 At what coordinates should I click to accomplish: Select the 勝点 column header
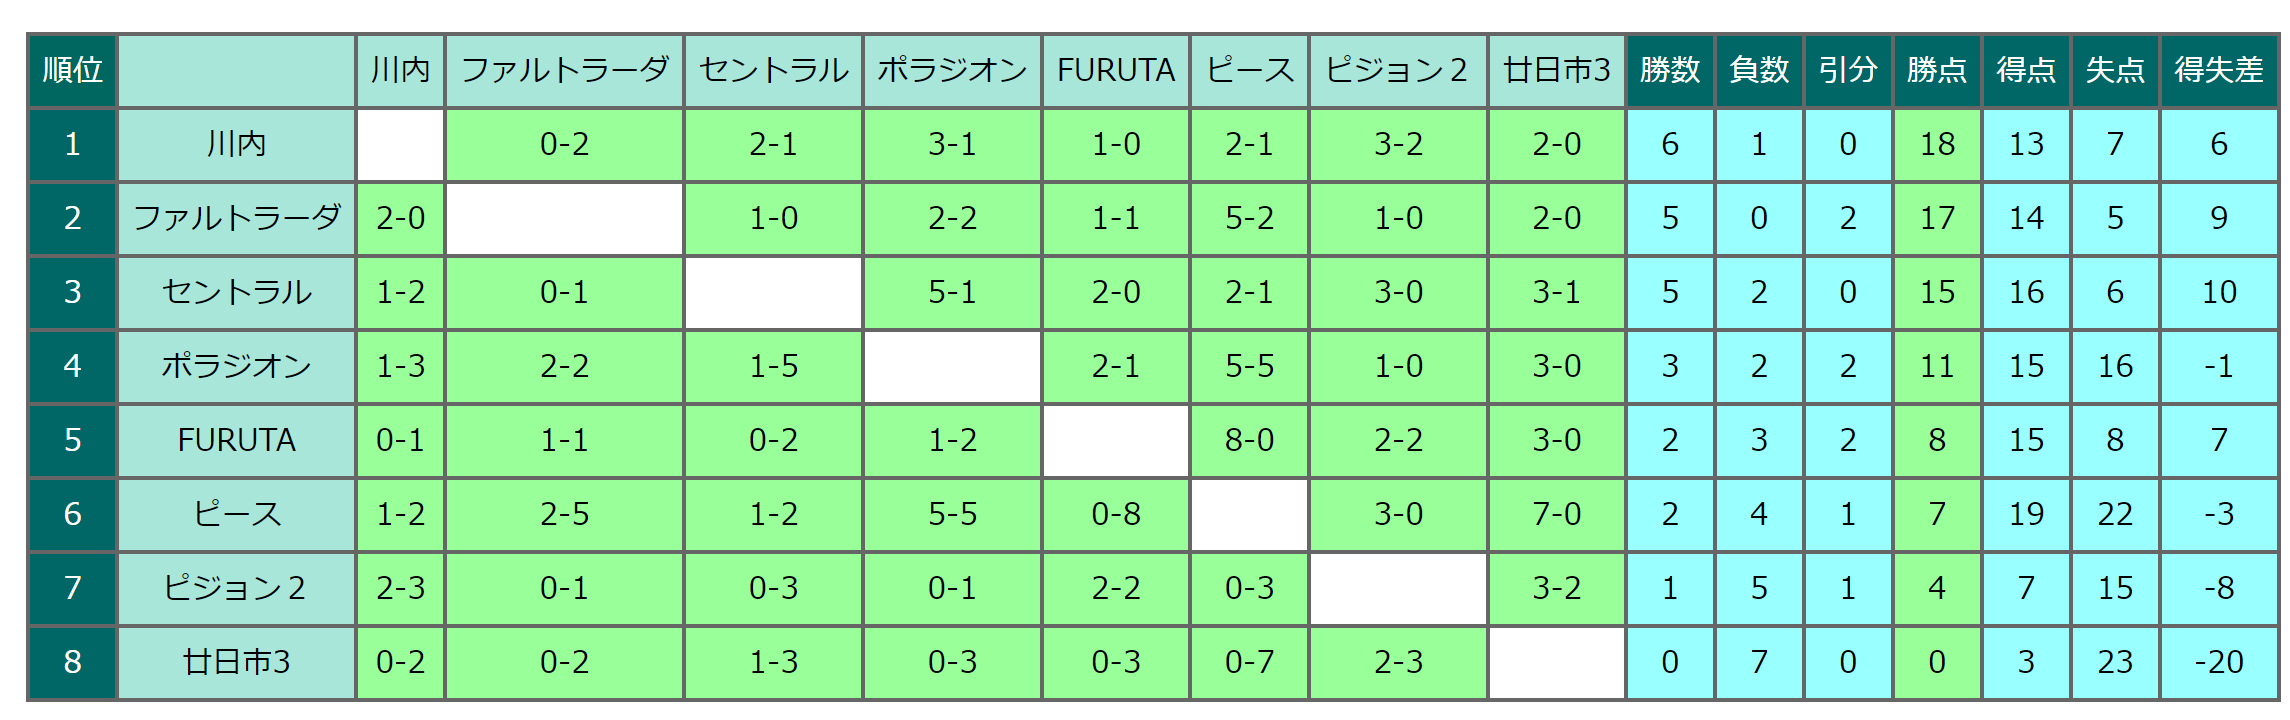[1937, 70]
